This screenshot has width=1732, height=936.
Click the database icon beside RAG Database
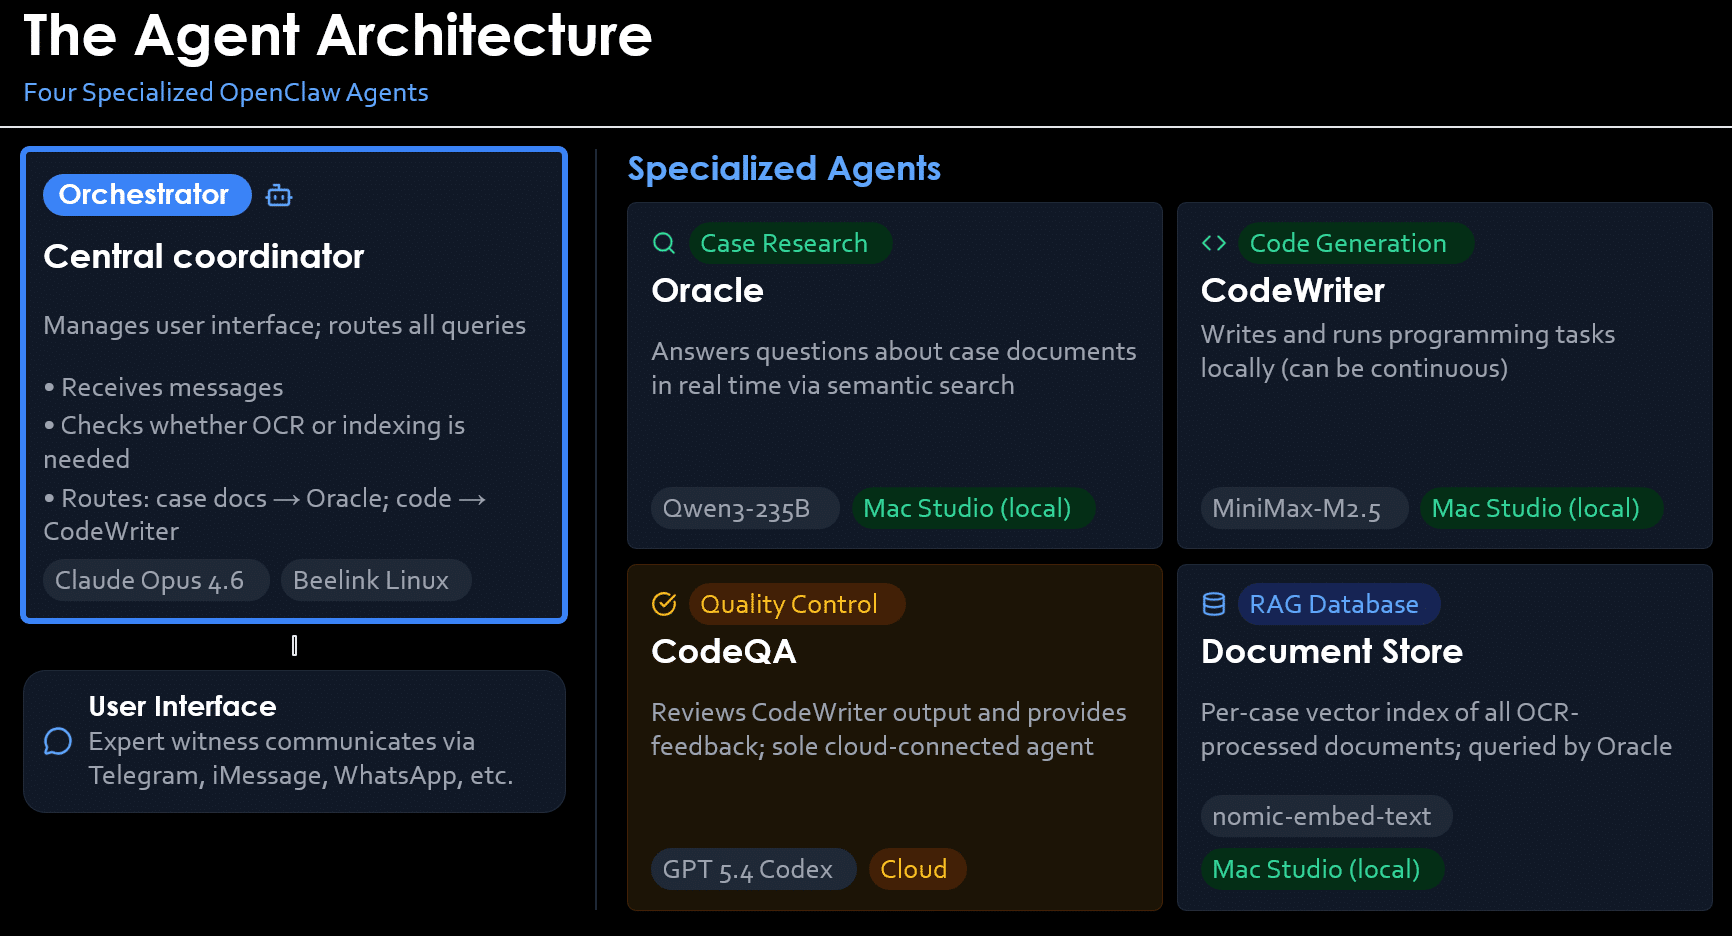pyautogui.click(x=1214, y=604)
